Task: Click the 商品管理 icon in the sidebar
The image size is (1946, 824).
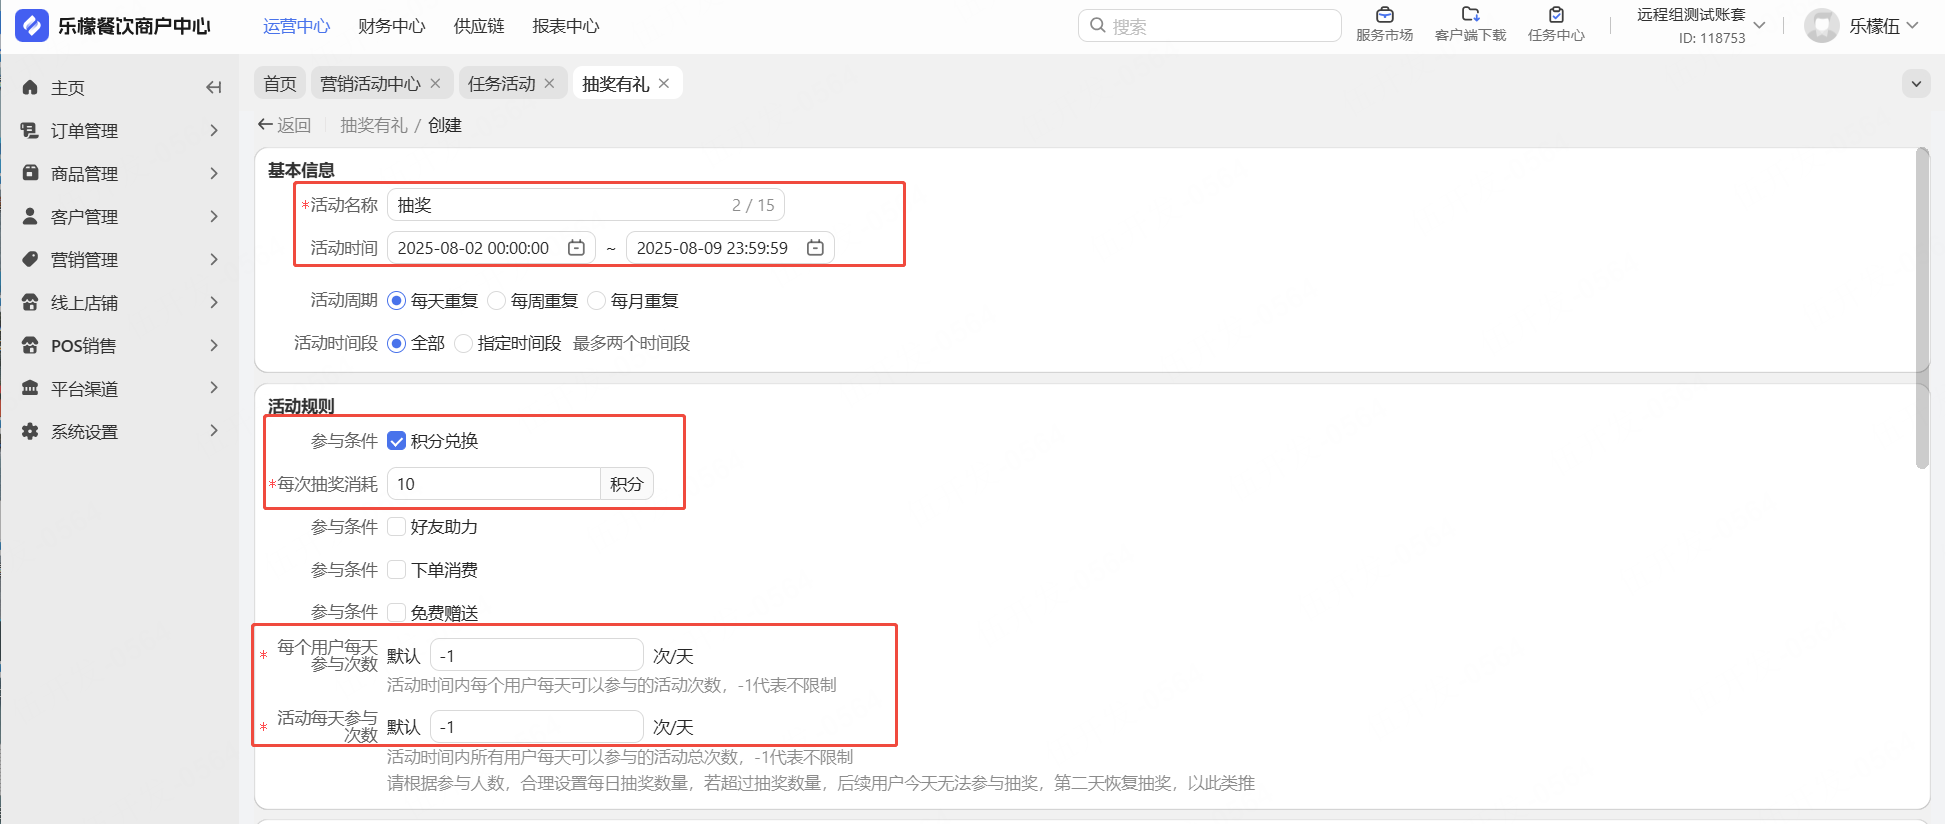Action: tap(30, 174)
